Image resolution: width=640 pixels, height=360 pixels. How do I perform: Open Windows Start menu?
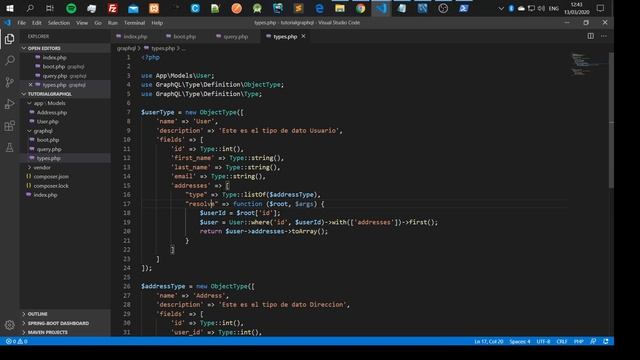coord(9,8)
